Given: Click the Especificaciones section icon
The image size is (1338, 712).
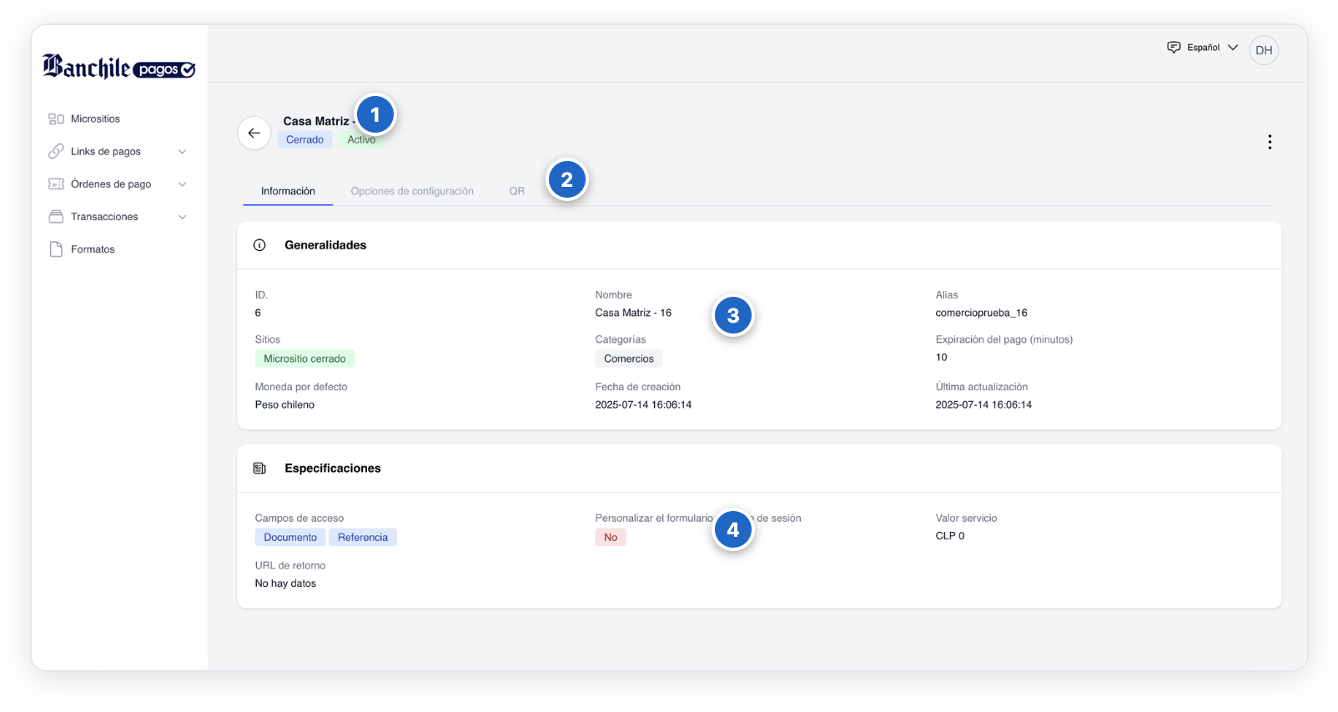Looking at the screenshot, I should (x=260, y=468).
